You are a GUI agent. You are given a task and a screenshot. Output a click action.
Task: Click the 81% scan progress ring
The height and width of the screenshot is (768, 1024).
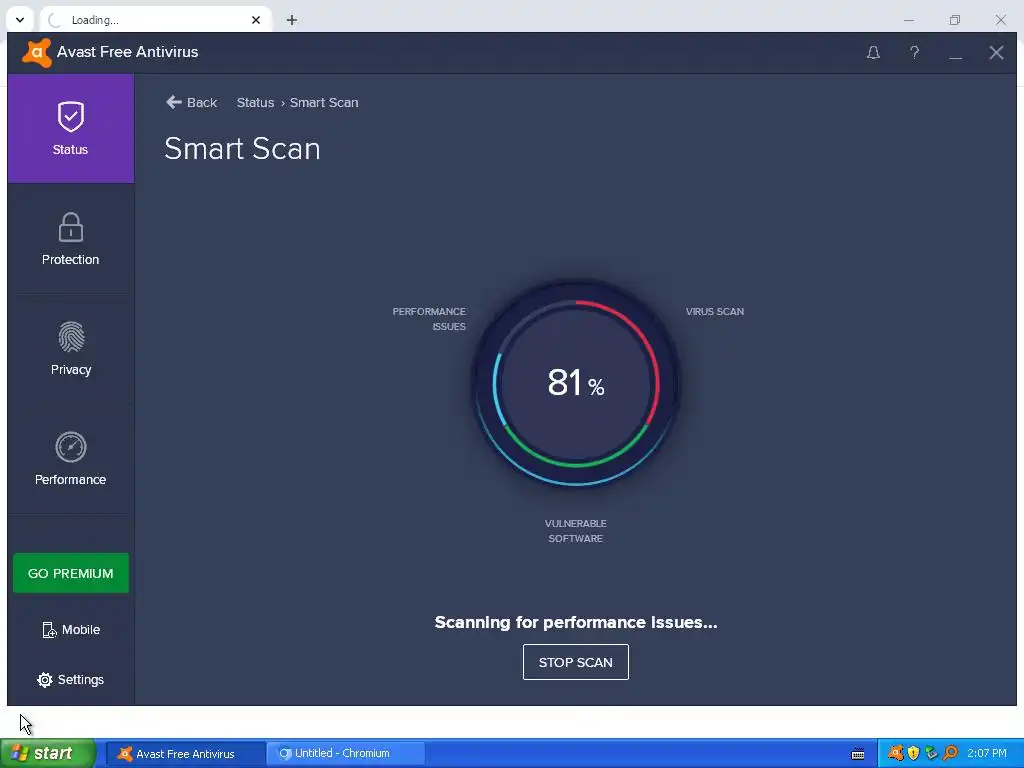[x=575, y=383]
